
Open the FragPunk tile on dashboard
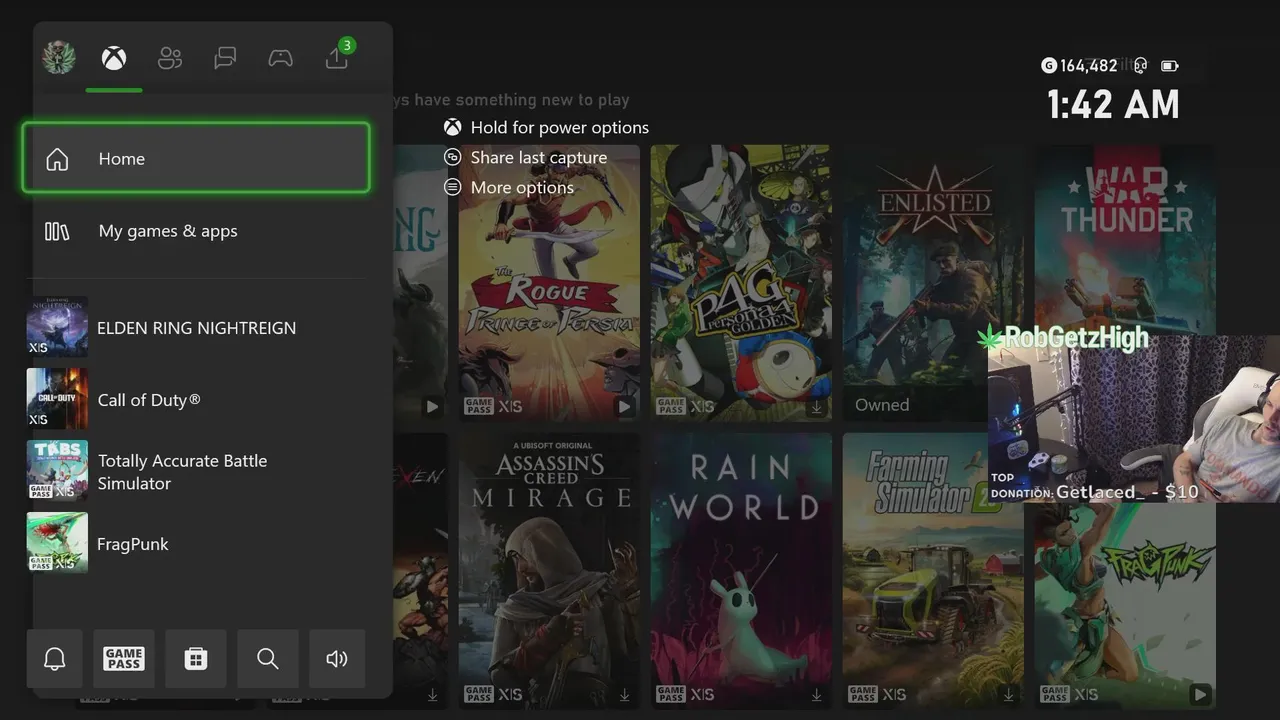(x=1125, y=606)
